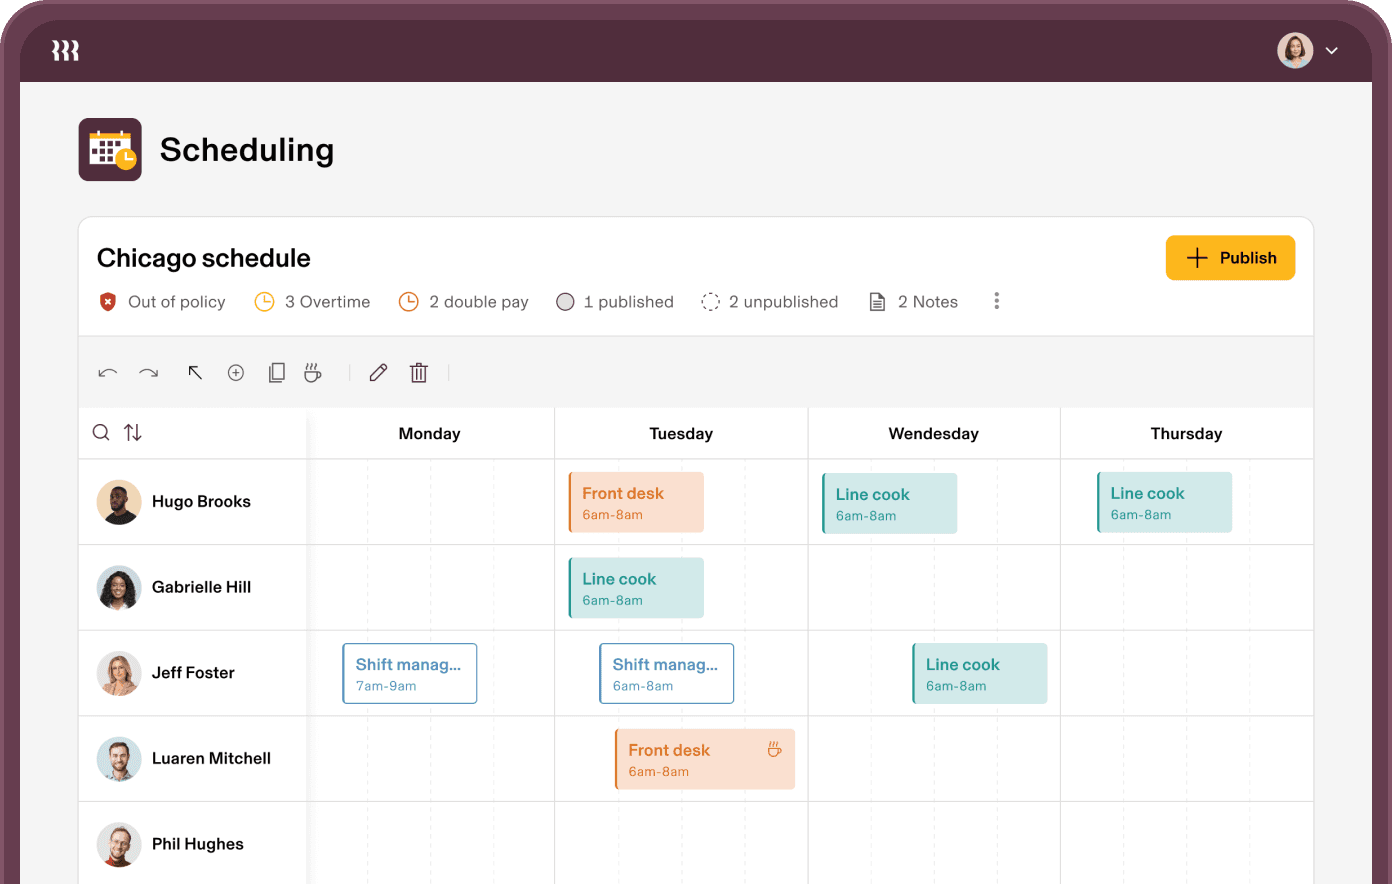Open the three-dot more options menu
The image size is (1392, 884).
click(x=996, y=302)
